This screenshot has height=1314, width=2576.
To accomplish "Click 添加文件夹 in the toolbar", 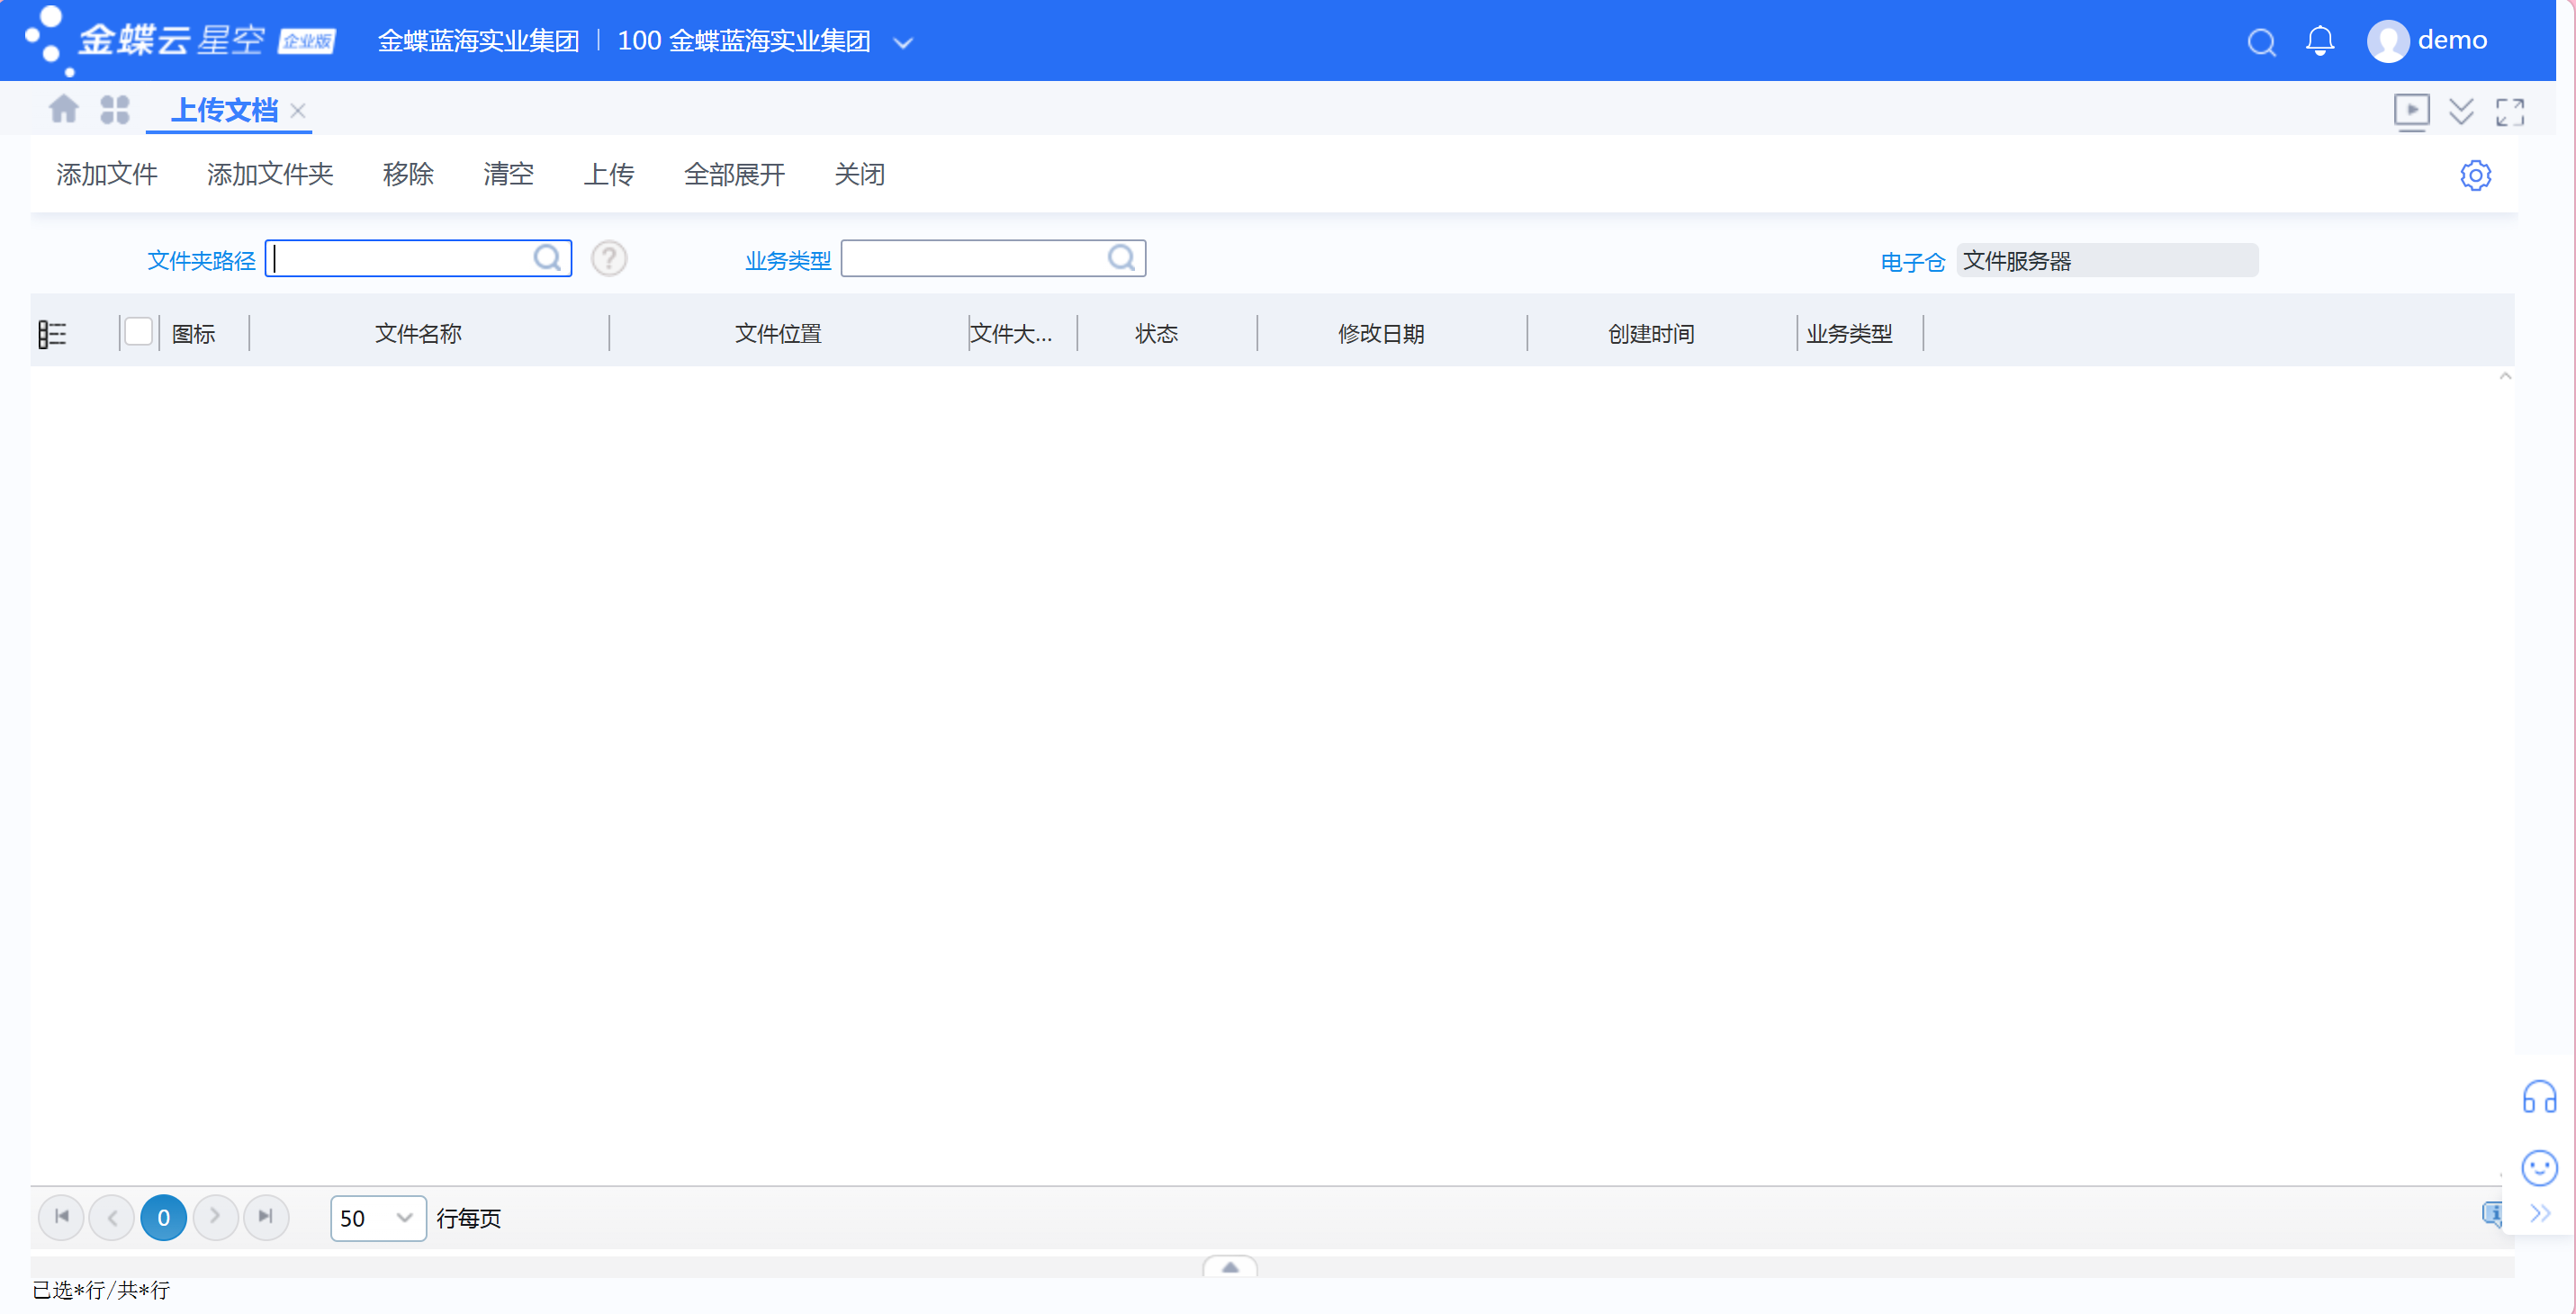I will tap(270, 174).
